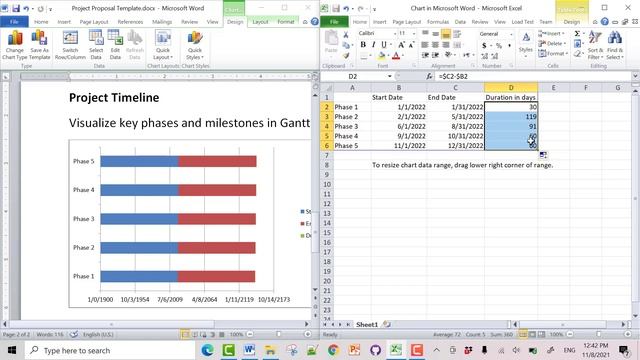The width and height of the screenshot is (640, 360).
Task: Apply the yellow Fill Color in Excel
Action: pyautogui.click(x=382, y=56)
